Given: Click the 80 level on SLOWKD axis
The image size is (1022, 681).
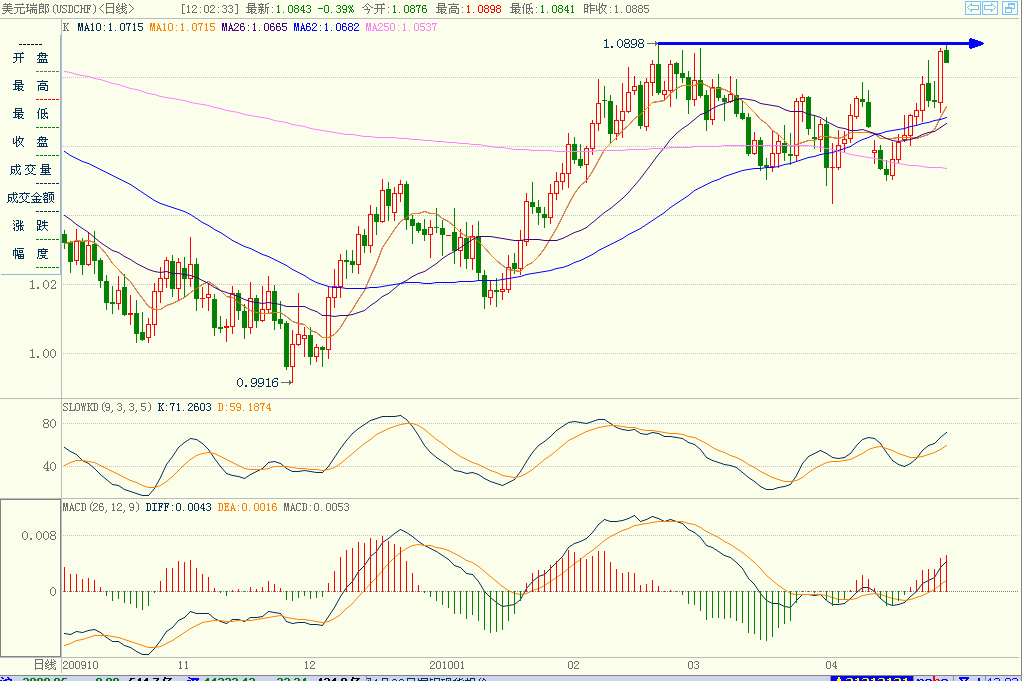Looking at the screenshot, I should click(x=50, y=424).
